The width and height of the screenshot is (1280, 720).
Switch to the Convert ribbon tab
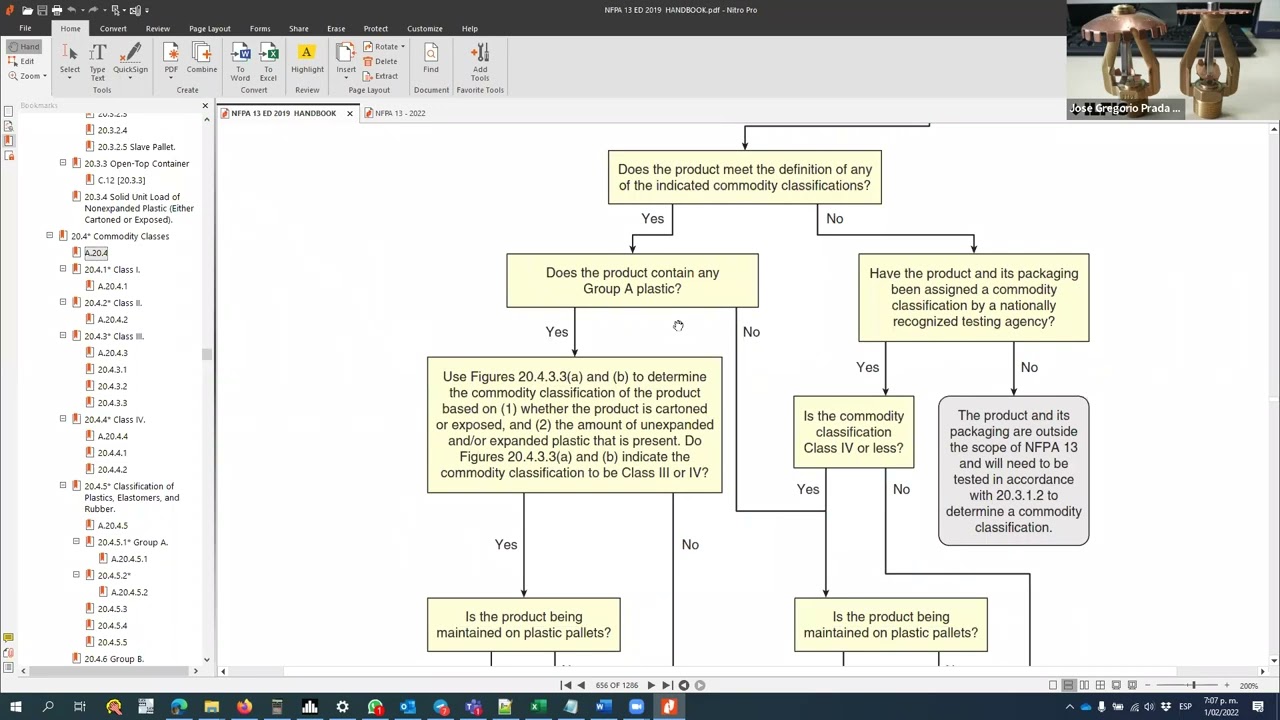113,28
